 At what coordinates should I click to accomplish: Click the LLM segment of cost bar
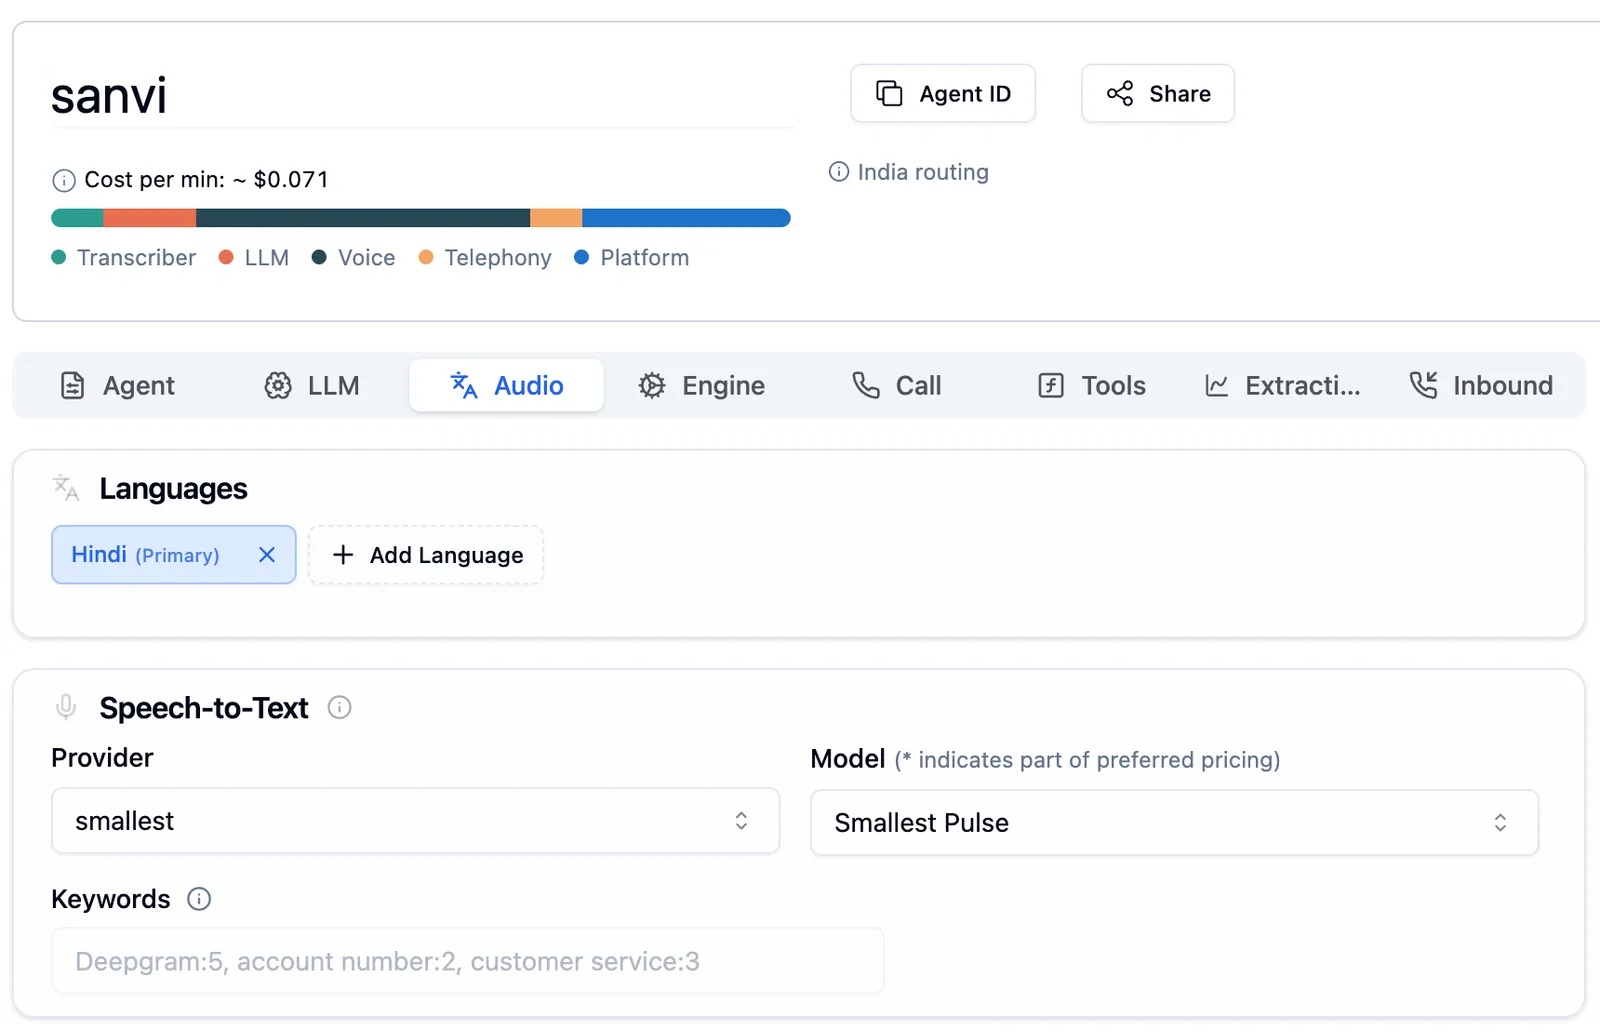150,218
